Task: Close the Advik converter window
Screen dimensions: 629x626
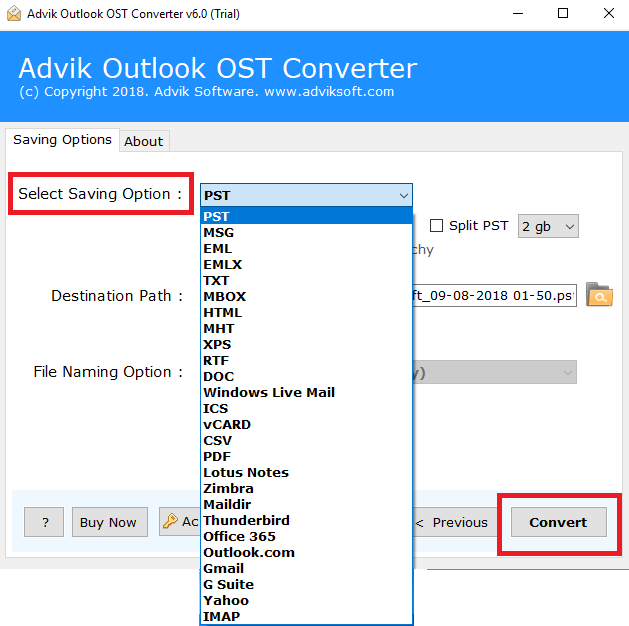Action: tap(609, 14)
